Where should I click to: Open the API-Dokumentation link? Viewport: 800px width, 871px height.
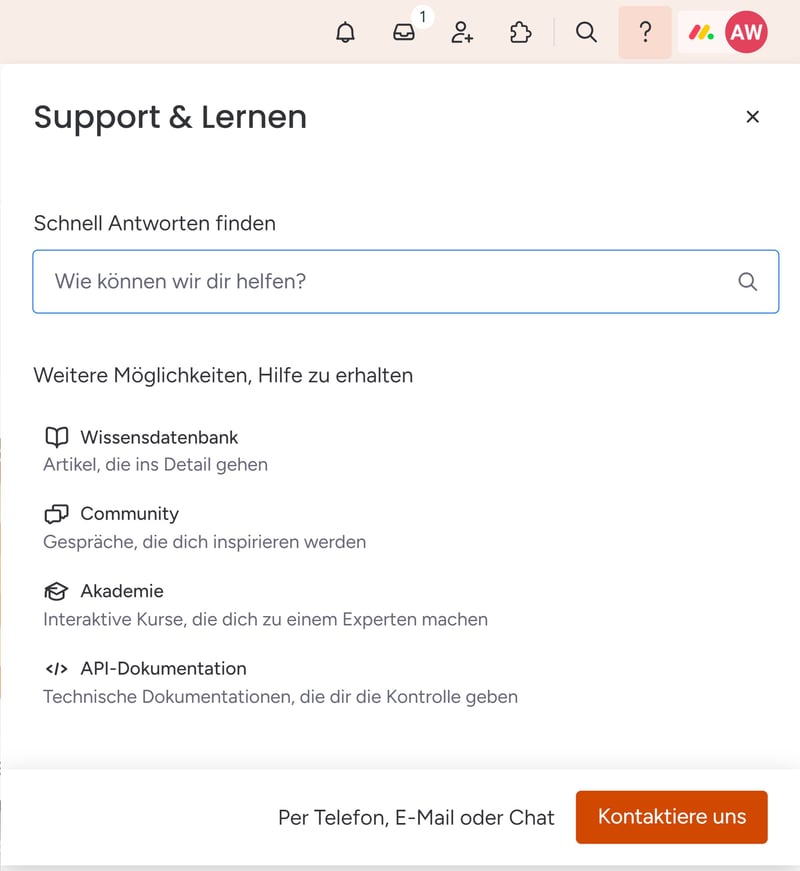pos(163,668)
